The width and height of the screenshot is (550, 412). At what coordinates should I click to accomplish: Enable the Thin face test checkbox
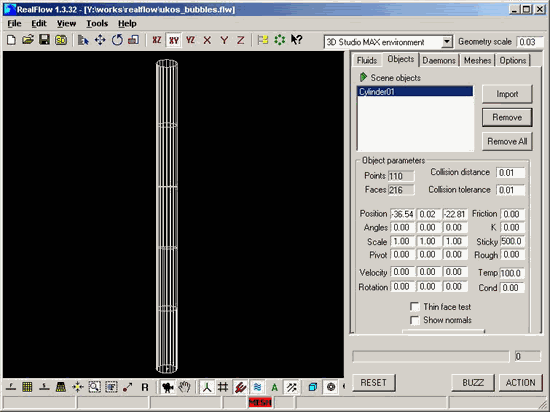[x=415, y=307]
